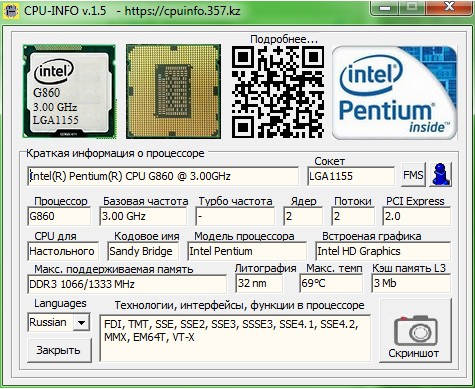475x389 pixels.
Task: Click the Турбо частота field
Action: (x=235, y=216)
